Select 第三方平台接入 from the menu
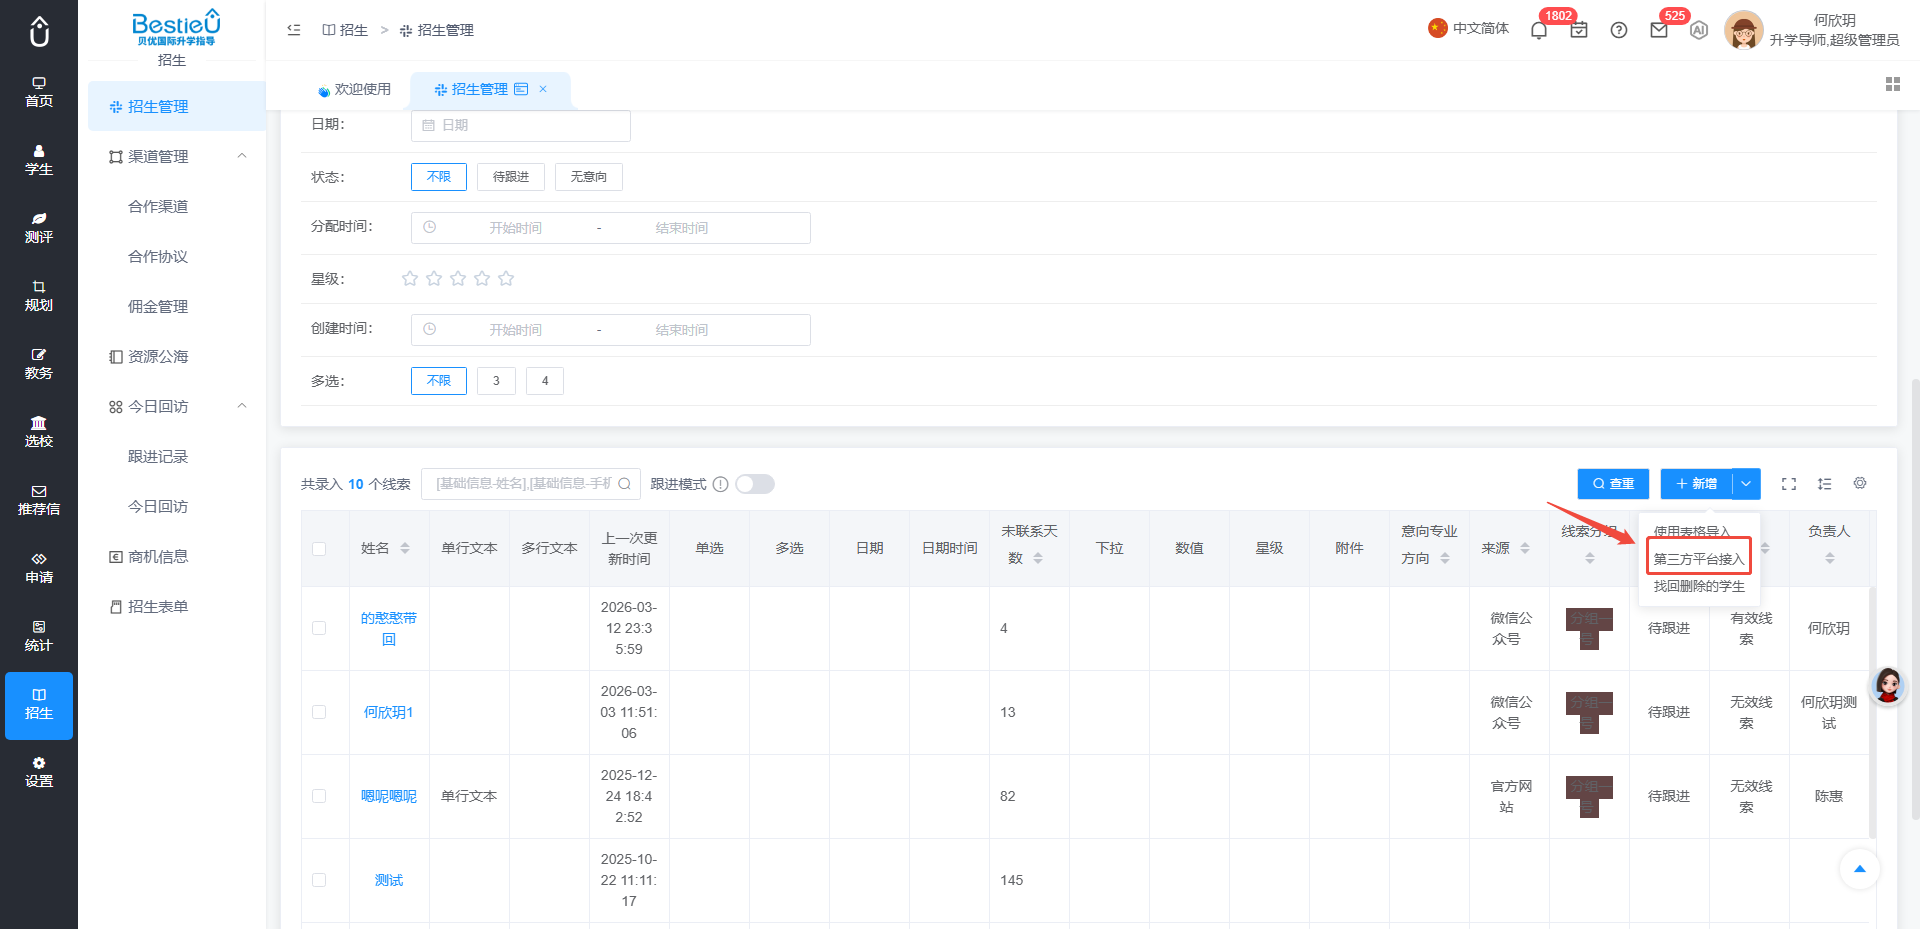Image resolution: width=1920 pixels, height=929 pixels. pos(1698,559)
